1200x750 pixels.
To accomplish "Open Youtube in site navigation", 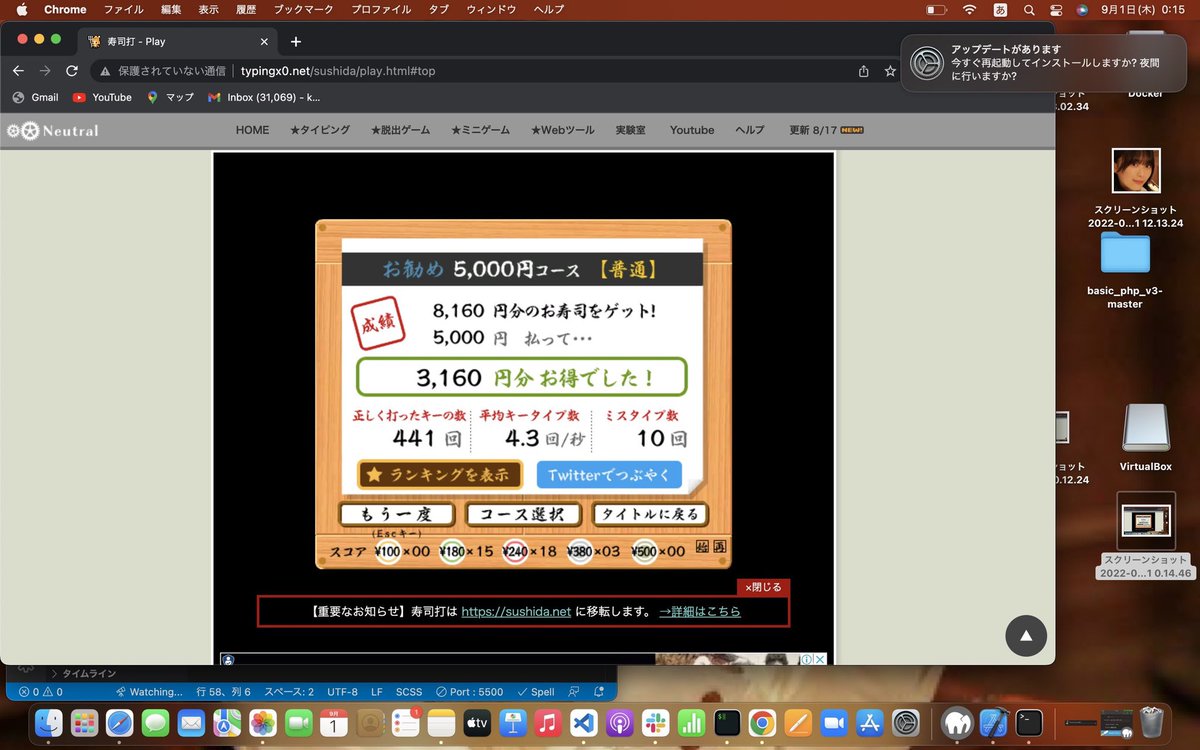I will (x=692, y=130).
